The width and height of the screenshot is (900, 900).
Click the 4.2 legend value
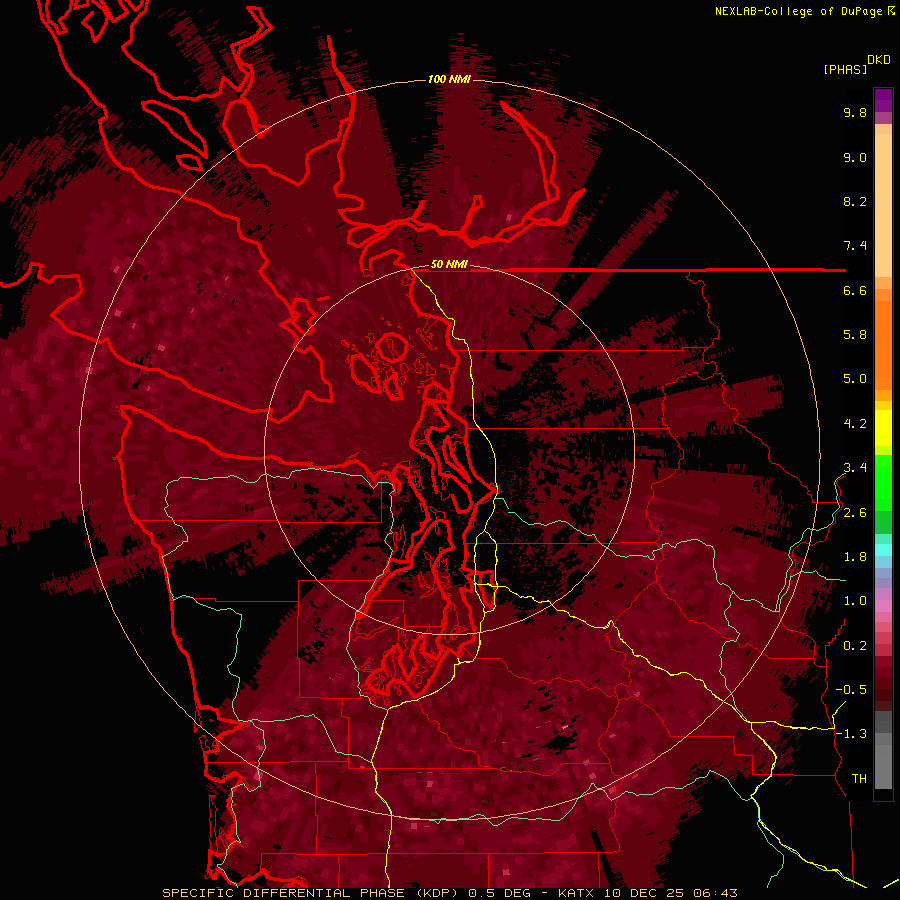[x=855, y=424]
